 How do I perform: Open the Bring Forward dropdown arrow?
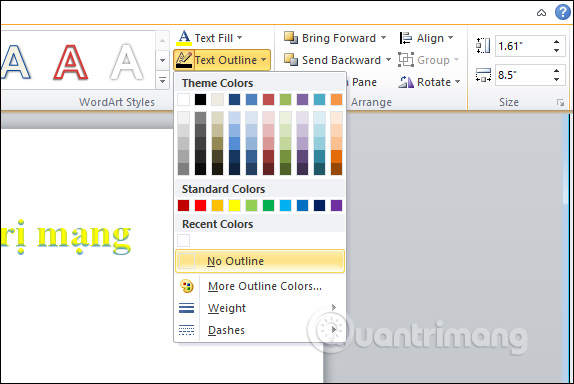pos(383,38)
